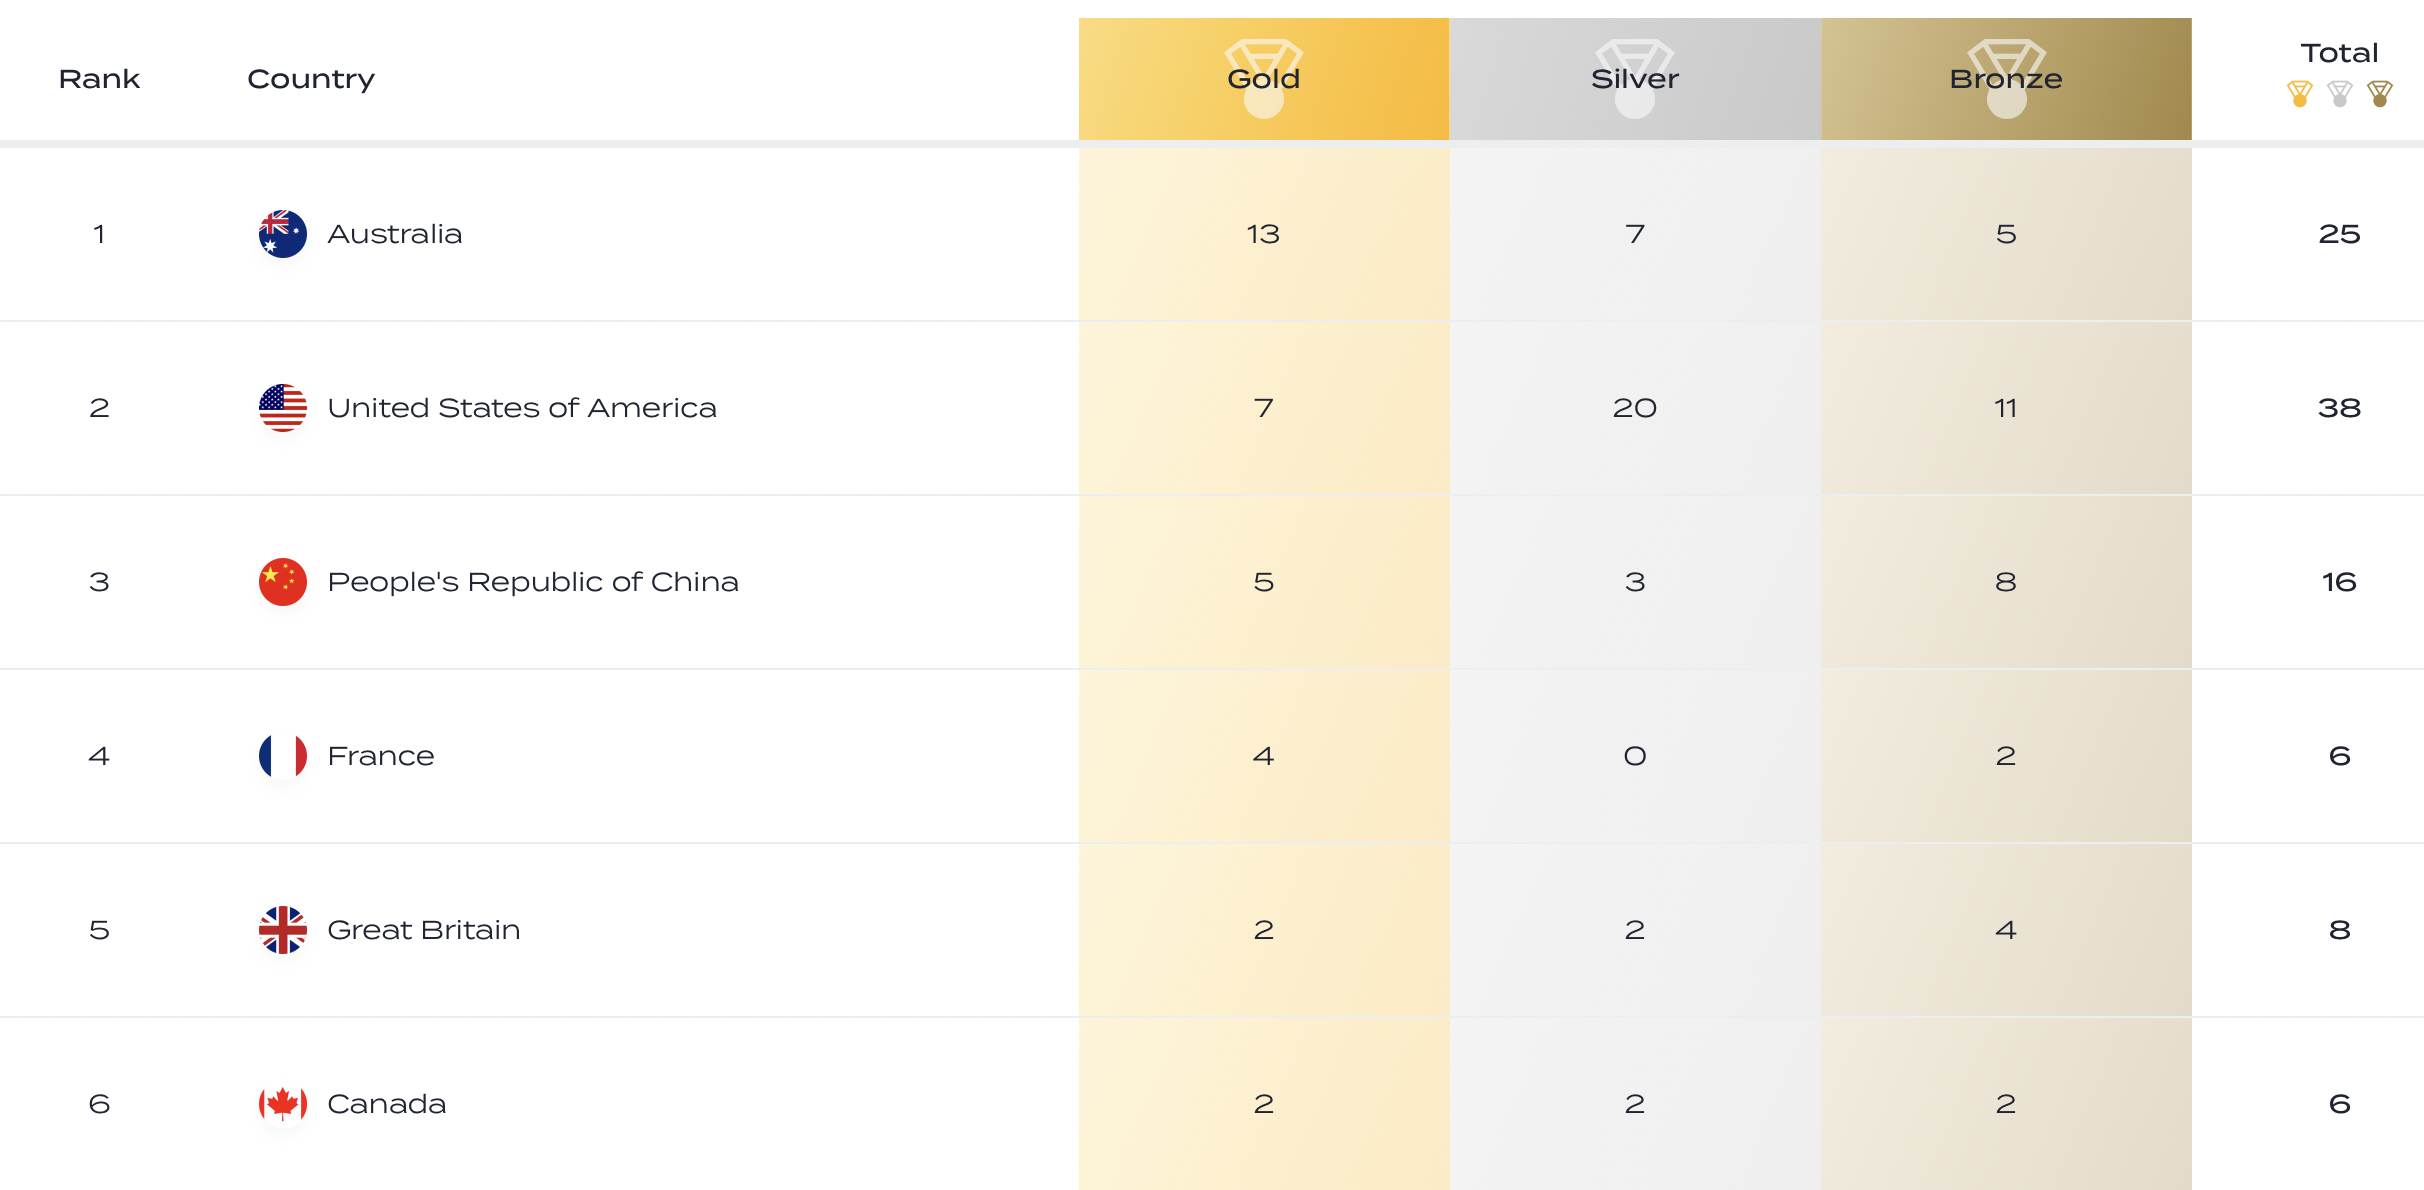Click the China flag icon

(283, 582)
